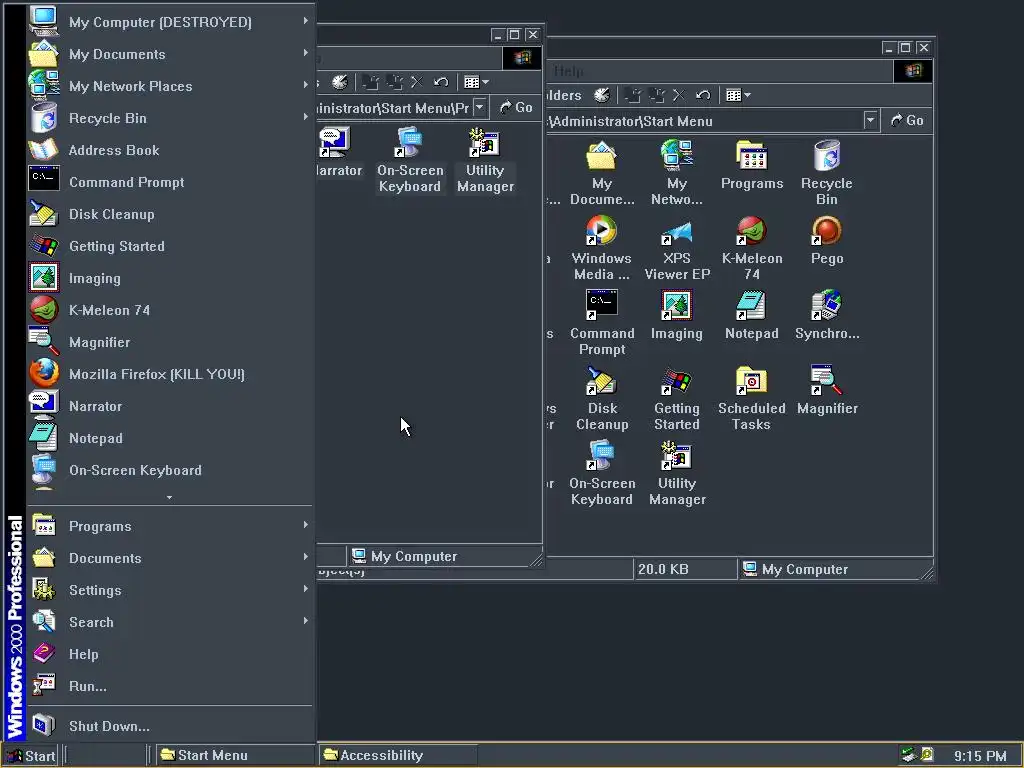Viewport: 1024px width, 768px height.
Task: Click Delete in Accessibility window toolbar
Action: click(417, 82)
